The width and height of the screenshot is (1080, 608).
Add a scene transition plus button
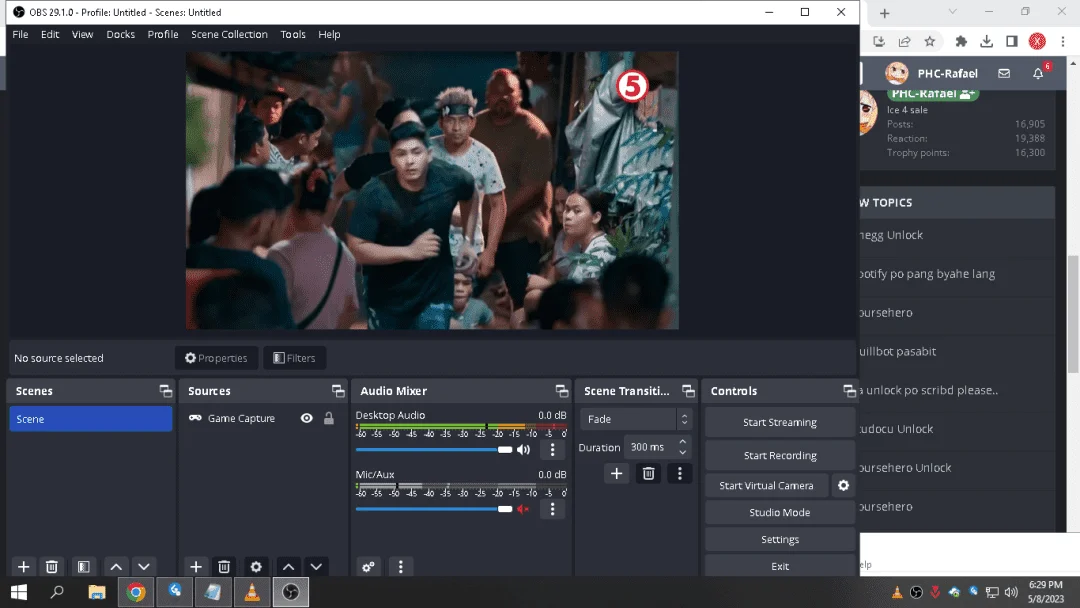(x=616, y=473)
